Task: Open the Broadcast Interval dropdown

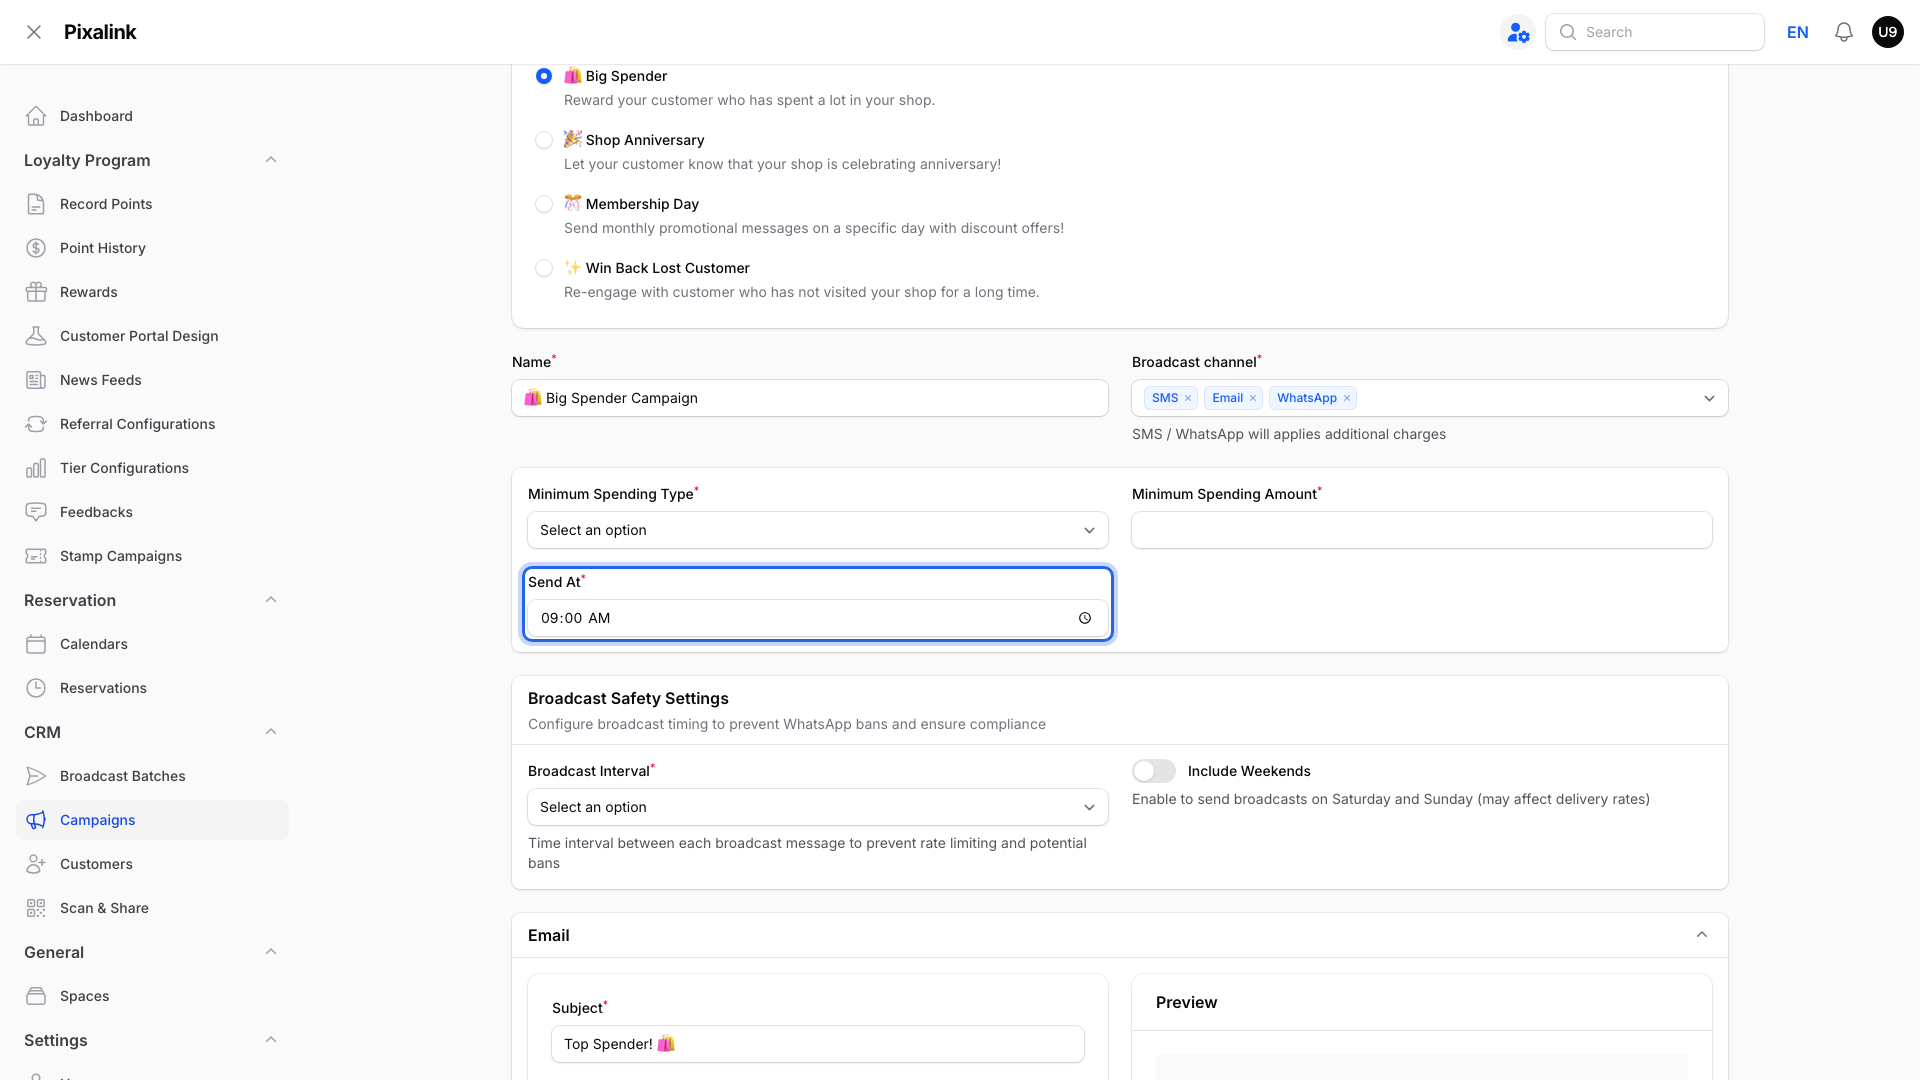Action: [818, 807]
